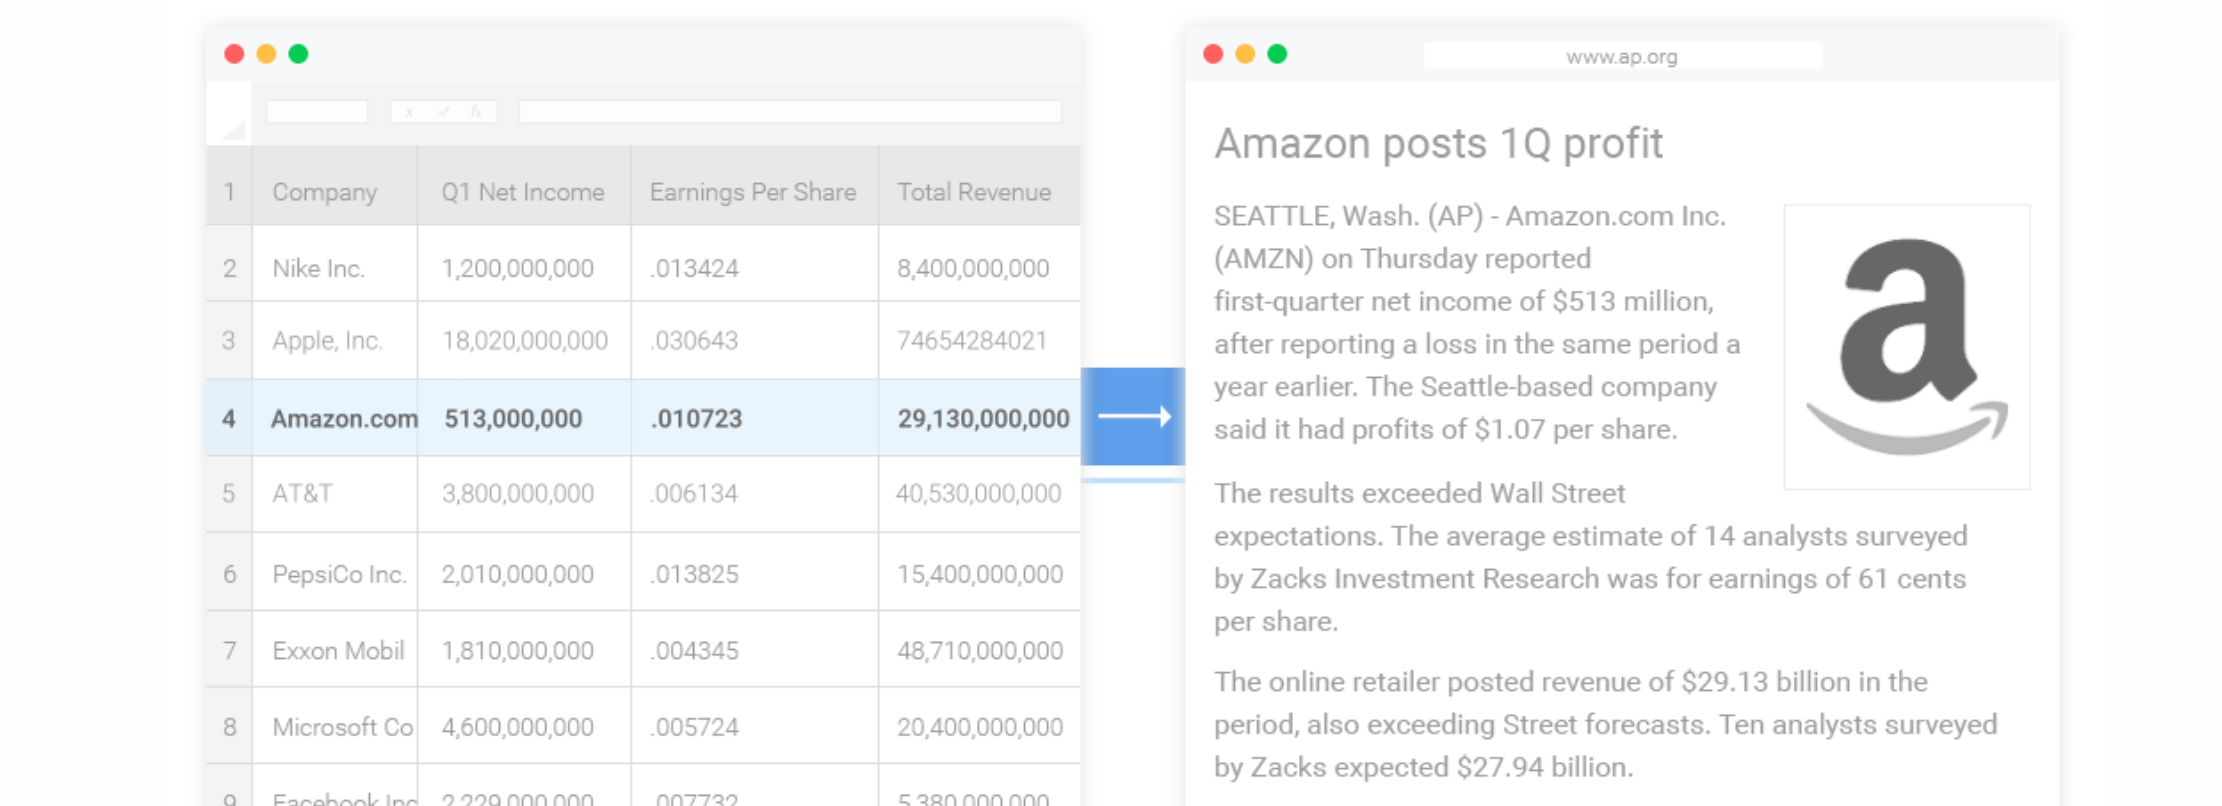Click the fx insert function icon
The image size is (2222, 806).
(477, 112)
